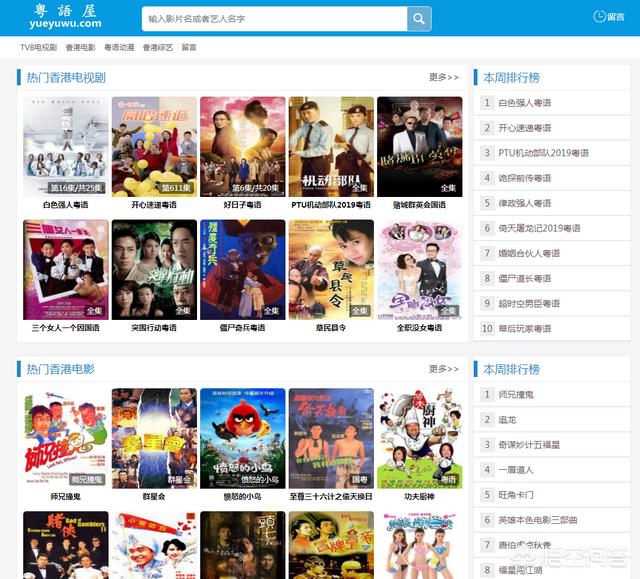Viewport: 640px width, 579px height.
Task: Open the 白色强人粤语 poster thumbnail
Action: click(x=66, y=147)
